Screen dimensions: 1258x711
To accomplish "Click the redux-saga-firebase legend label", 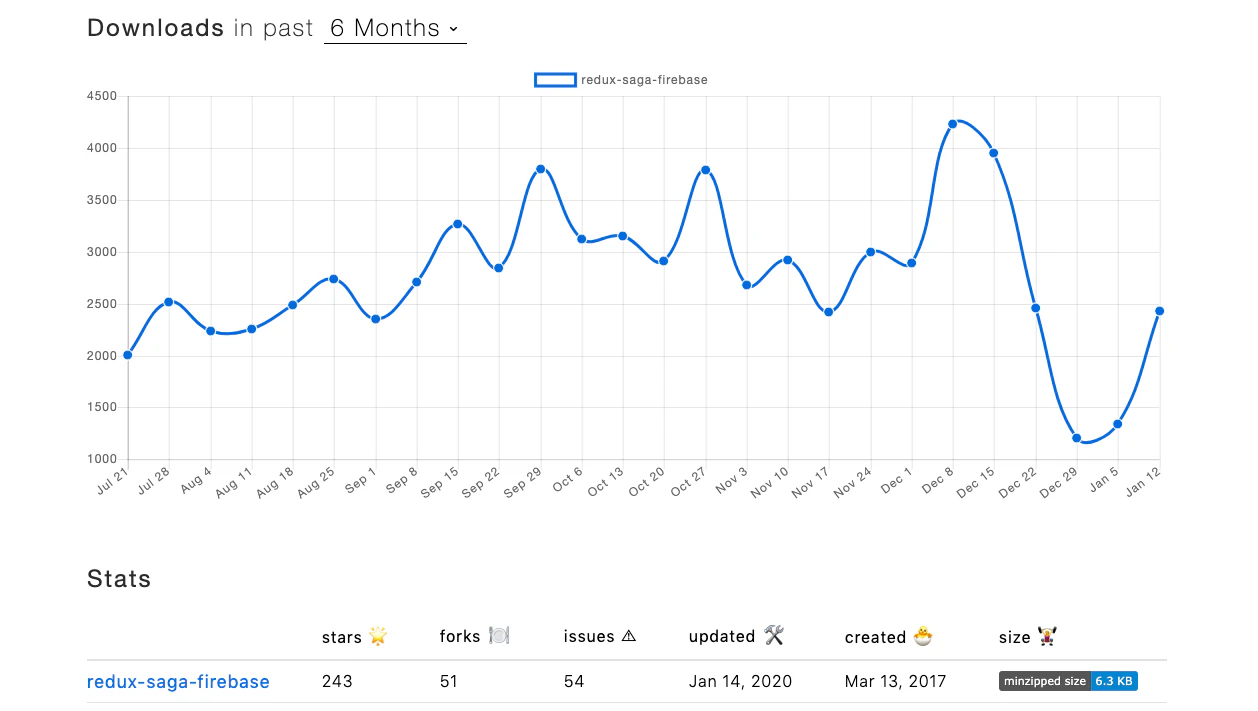I will [644, 80].
